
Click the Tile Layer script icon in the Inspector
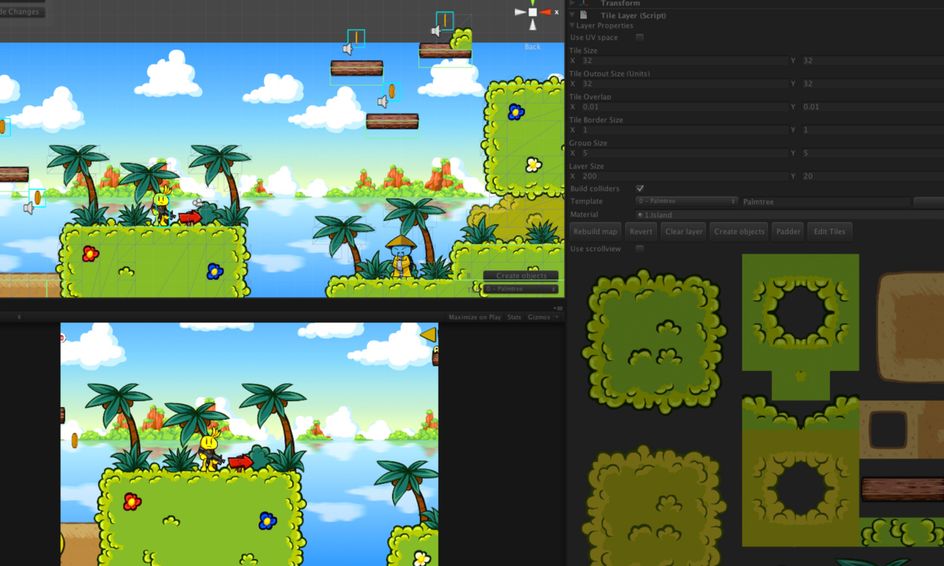583,15
